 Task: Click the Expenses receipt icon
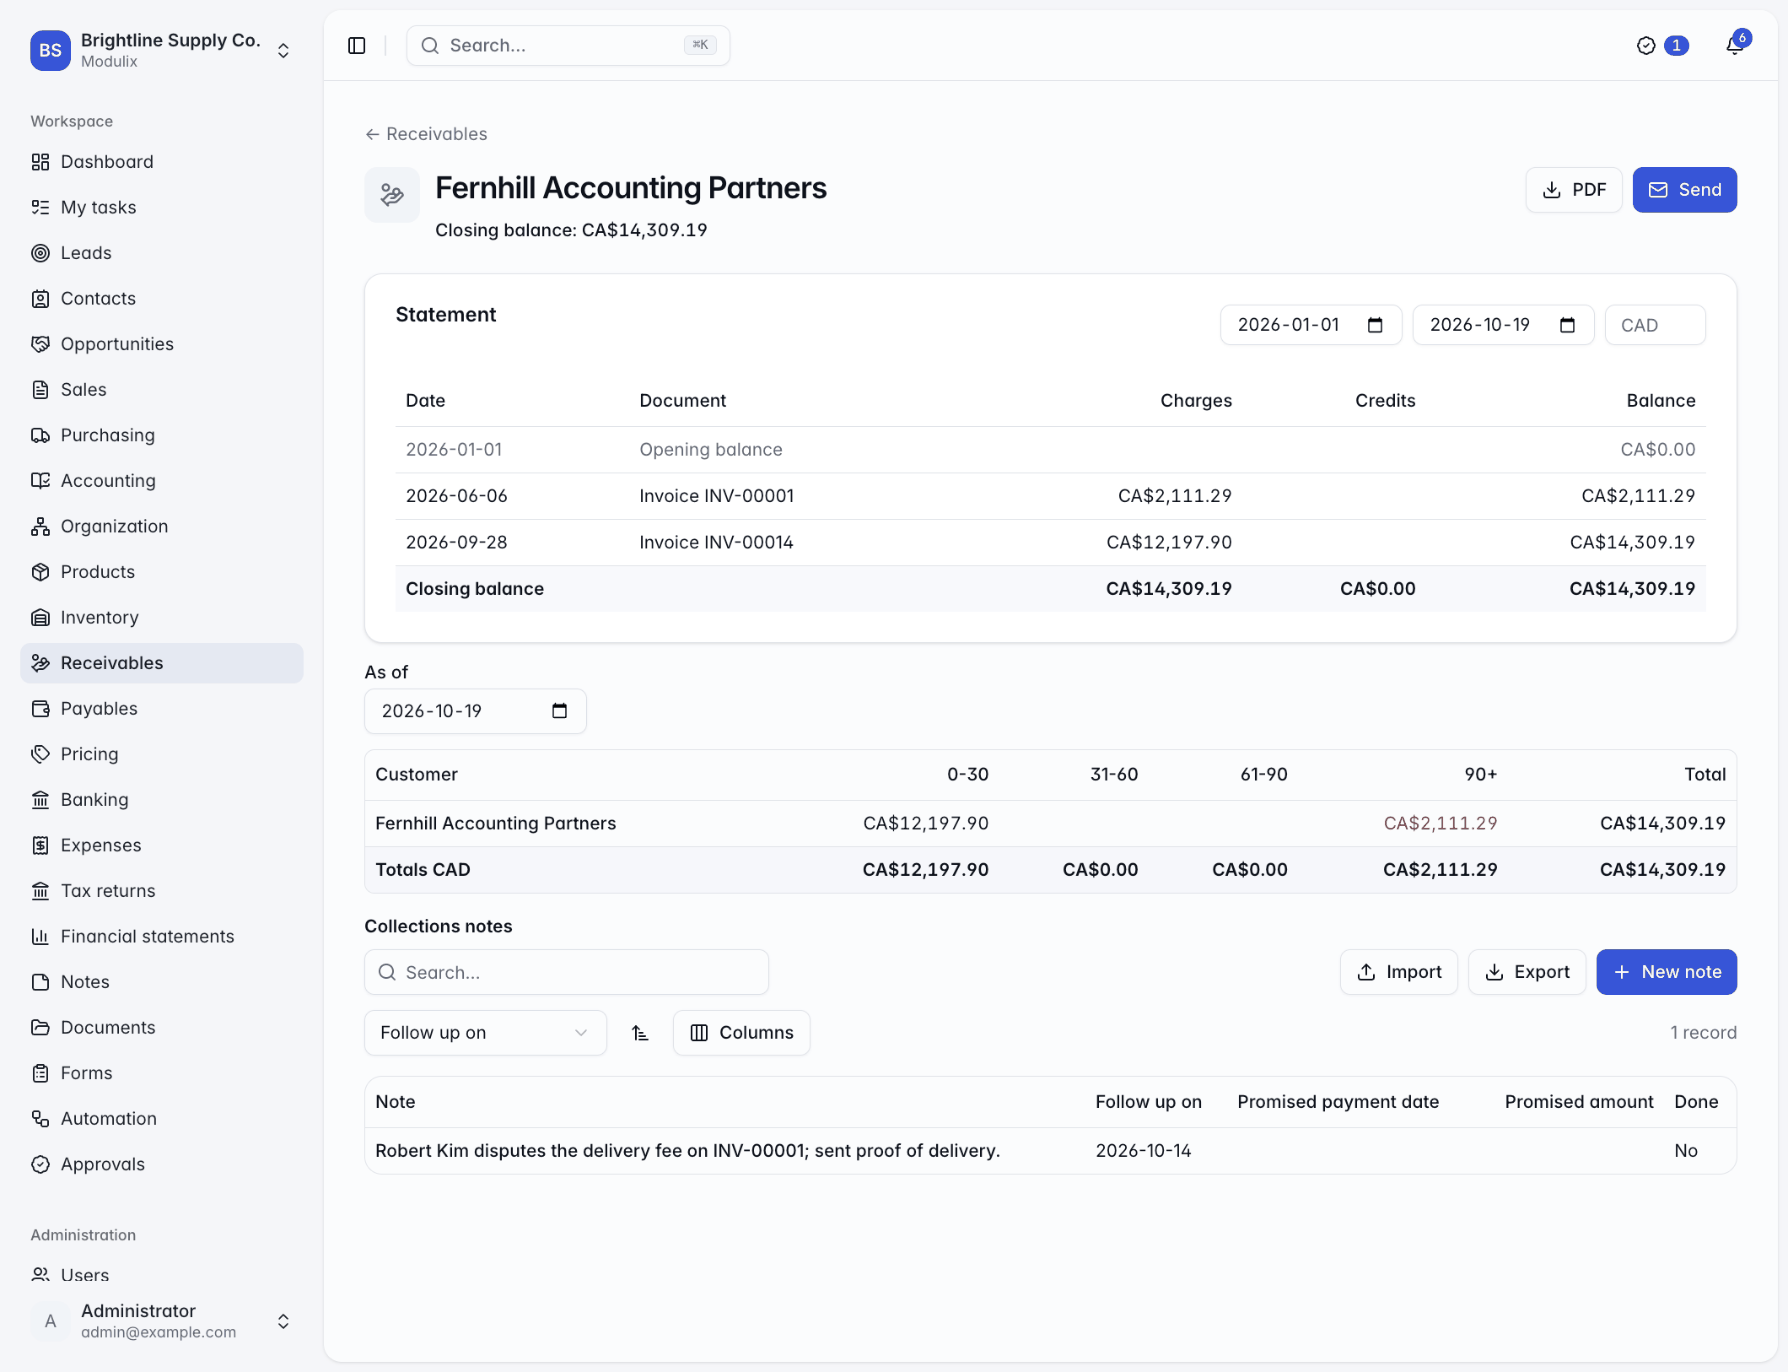(40, 845)
